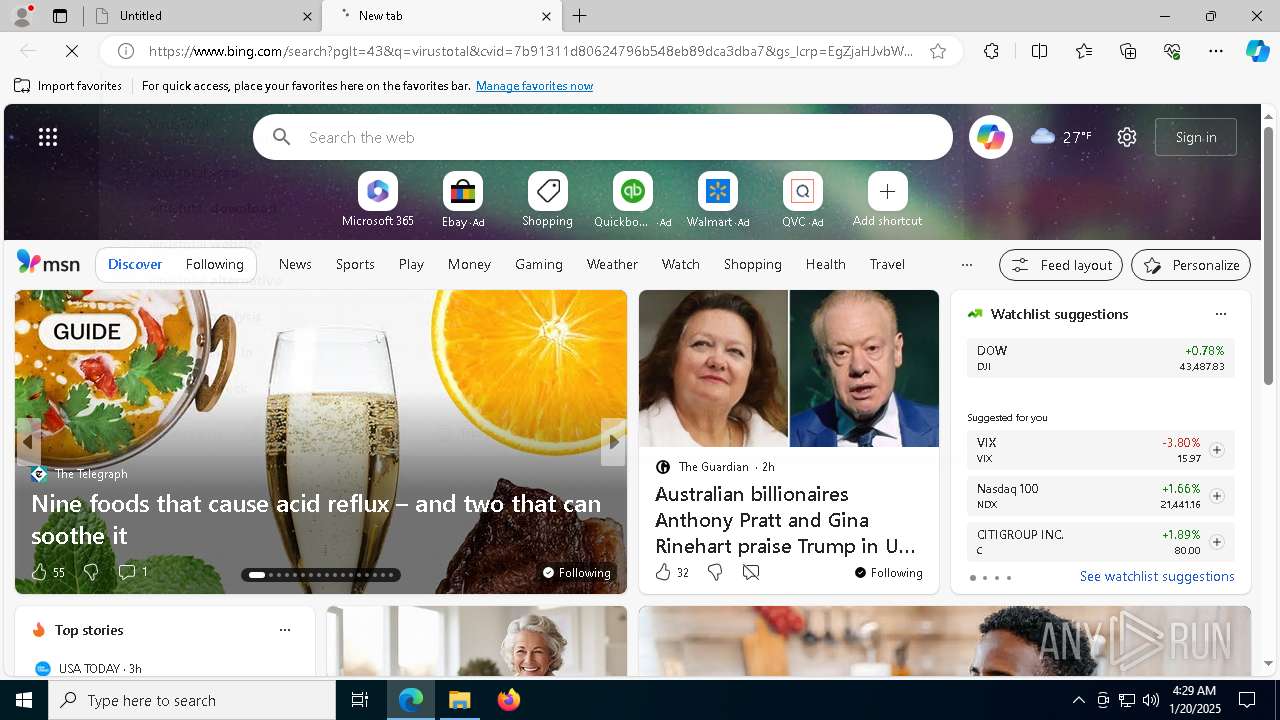Open the Browser essentials icon

point(1172,51)
